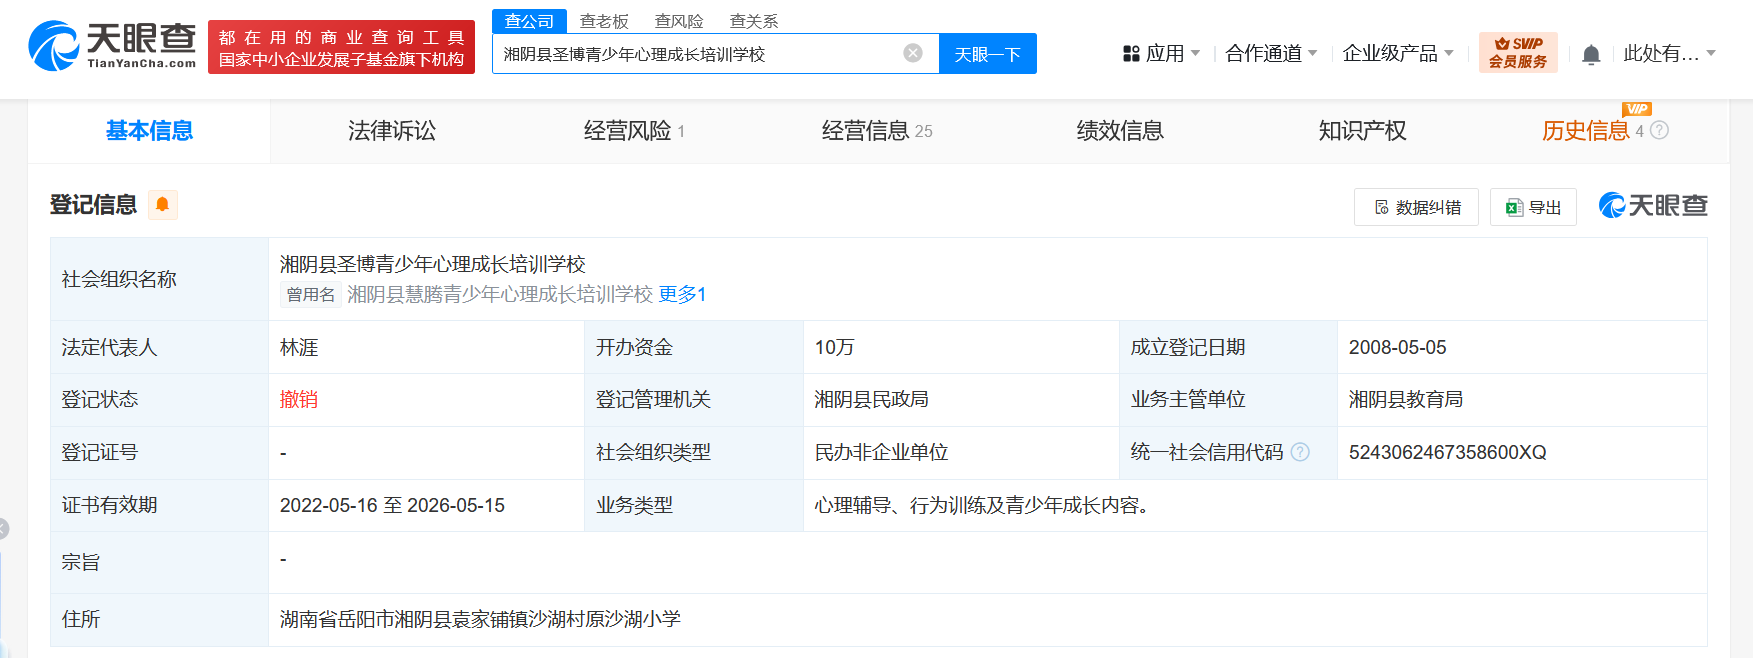Click the 曾用名 tag
Viewport: 1753px width, 658px height.
coord(310,294)
